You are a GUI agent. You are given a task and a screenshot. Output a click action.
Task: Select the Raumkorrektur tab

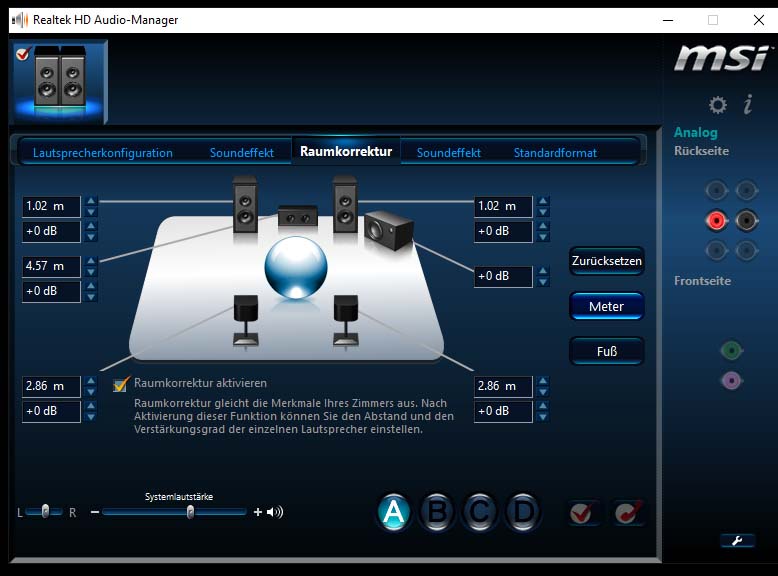pos(346,151)
